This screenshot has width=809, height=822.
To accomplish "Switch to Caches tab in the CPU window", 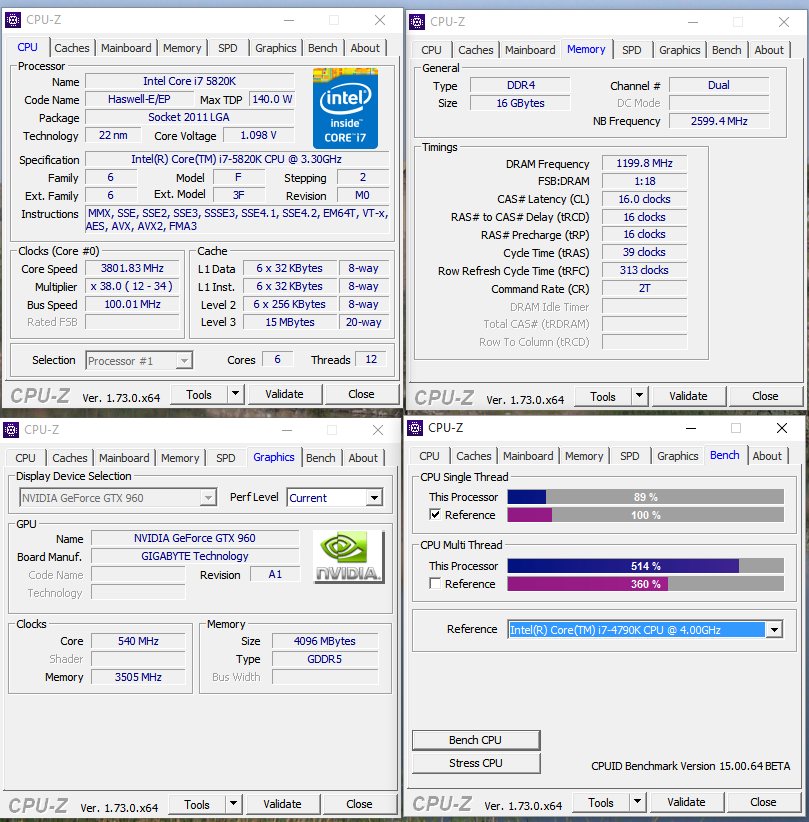I will 72,48.
